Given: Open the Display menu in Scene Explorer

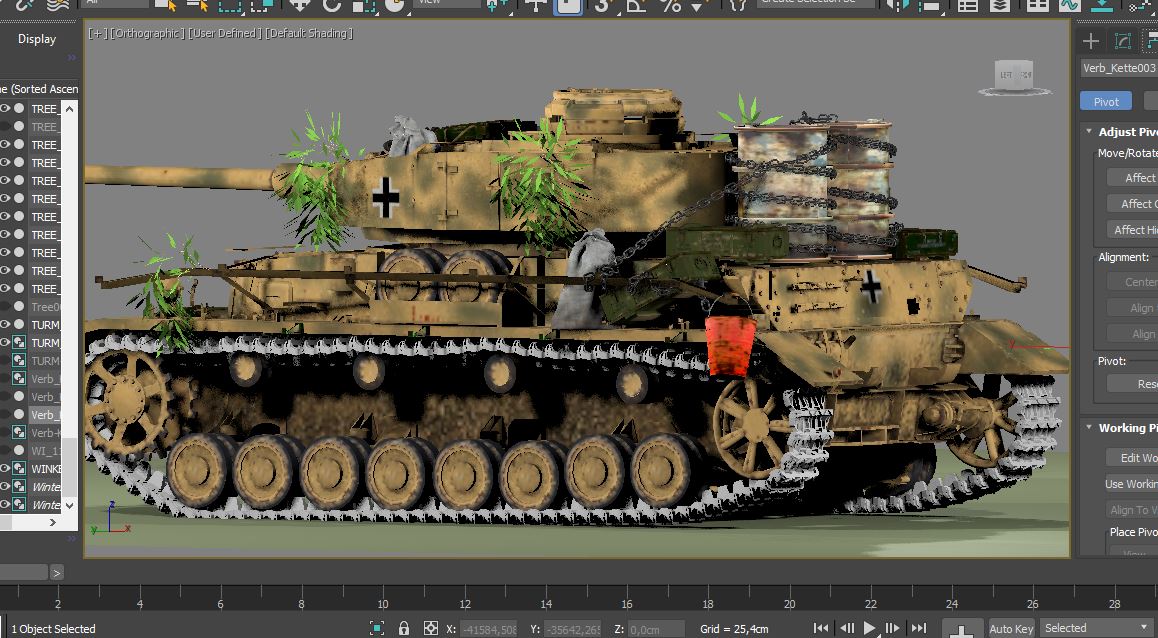Looking at the screenshot, I should click(37, 39).
